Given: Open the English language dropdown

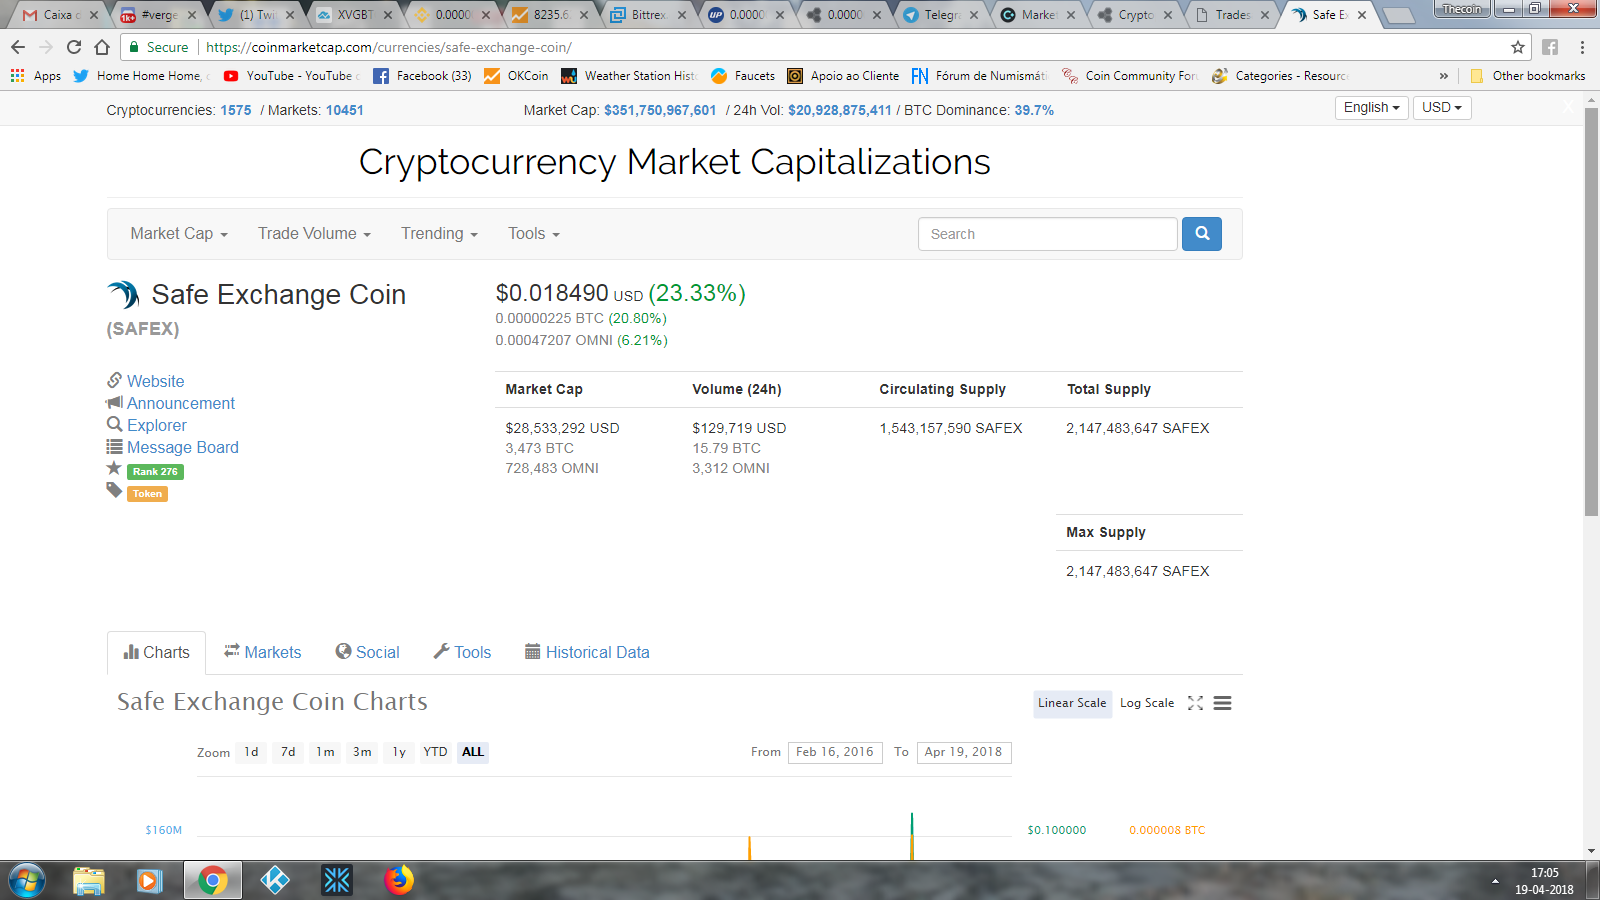Looking at the screenshot, I should [1371, 108].
